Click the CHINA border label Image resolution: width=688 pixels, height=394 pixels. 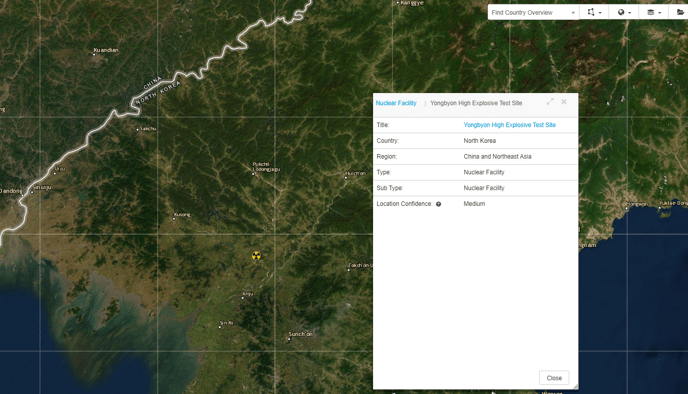pos(152,82)
